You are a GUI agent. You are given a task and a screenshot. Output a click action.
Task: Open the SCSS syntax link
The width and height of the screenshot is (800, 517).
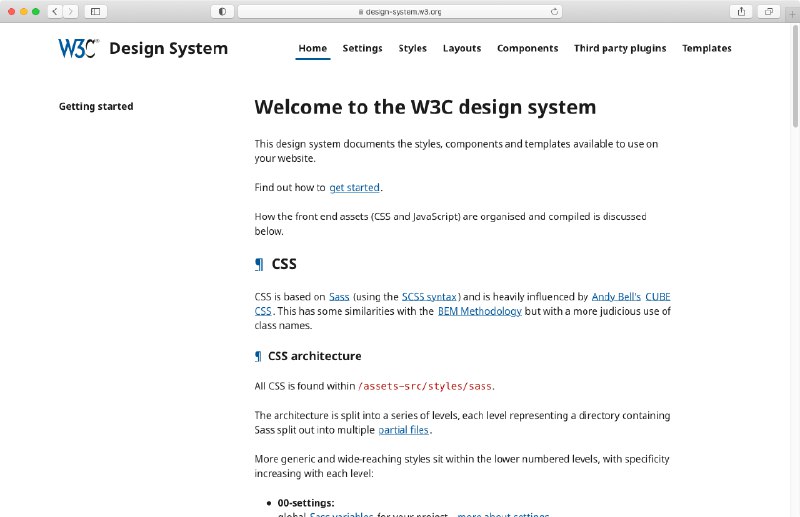click(429, 297)
